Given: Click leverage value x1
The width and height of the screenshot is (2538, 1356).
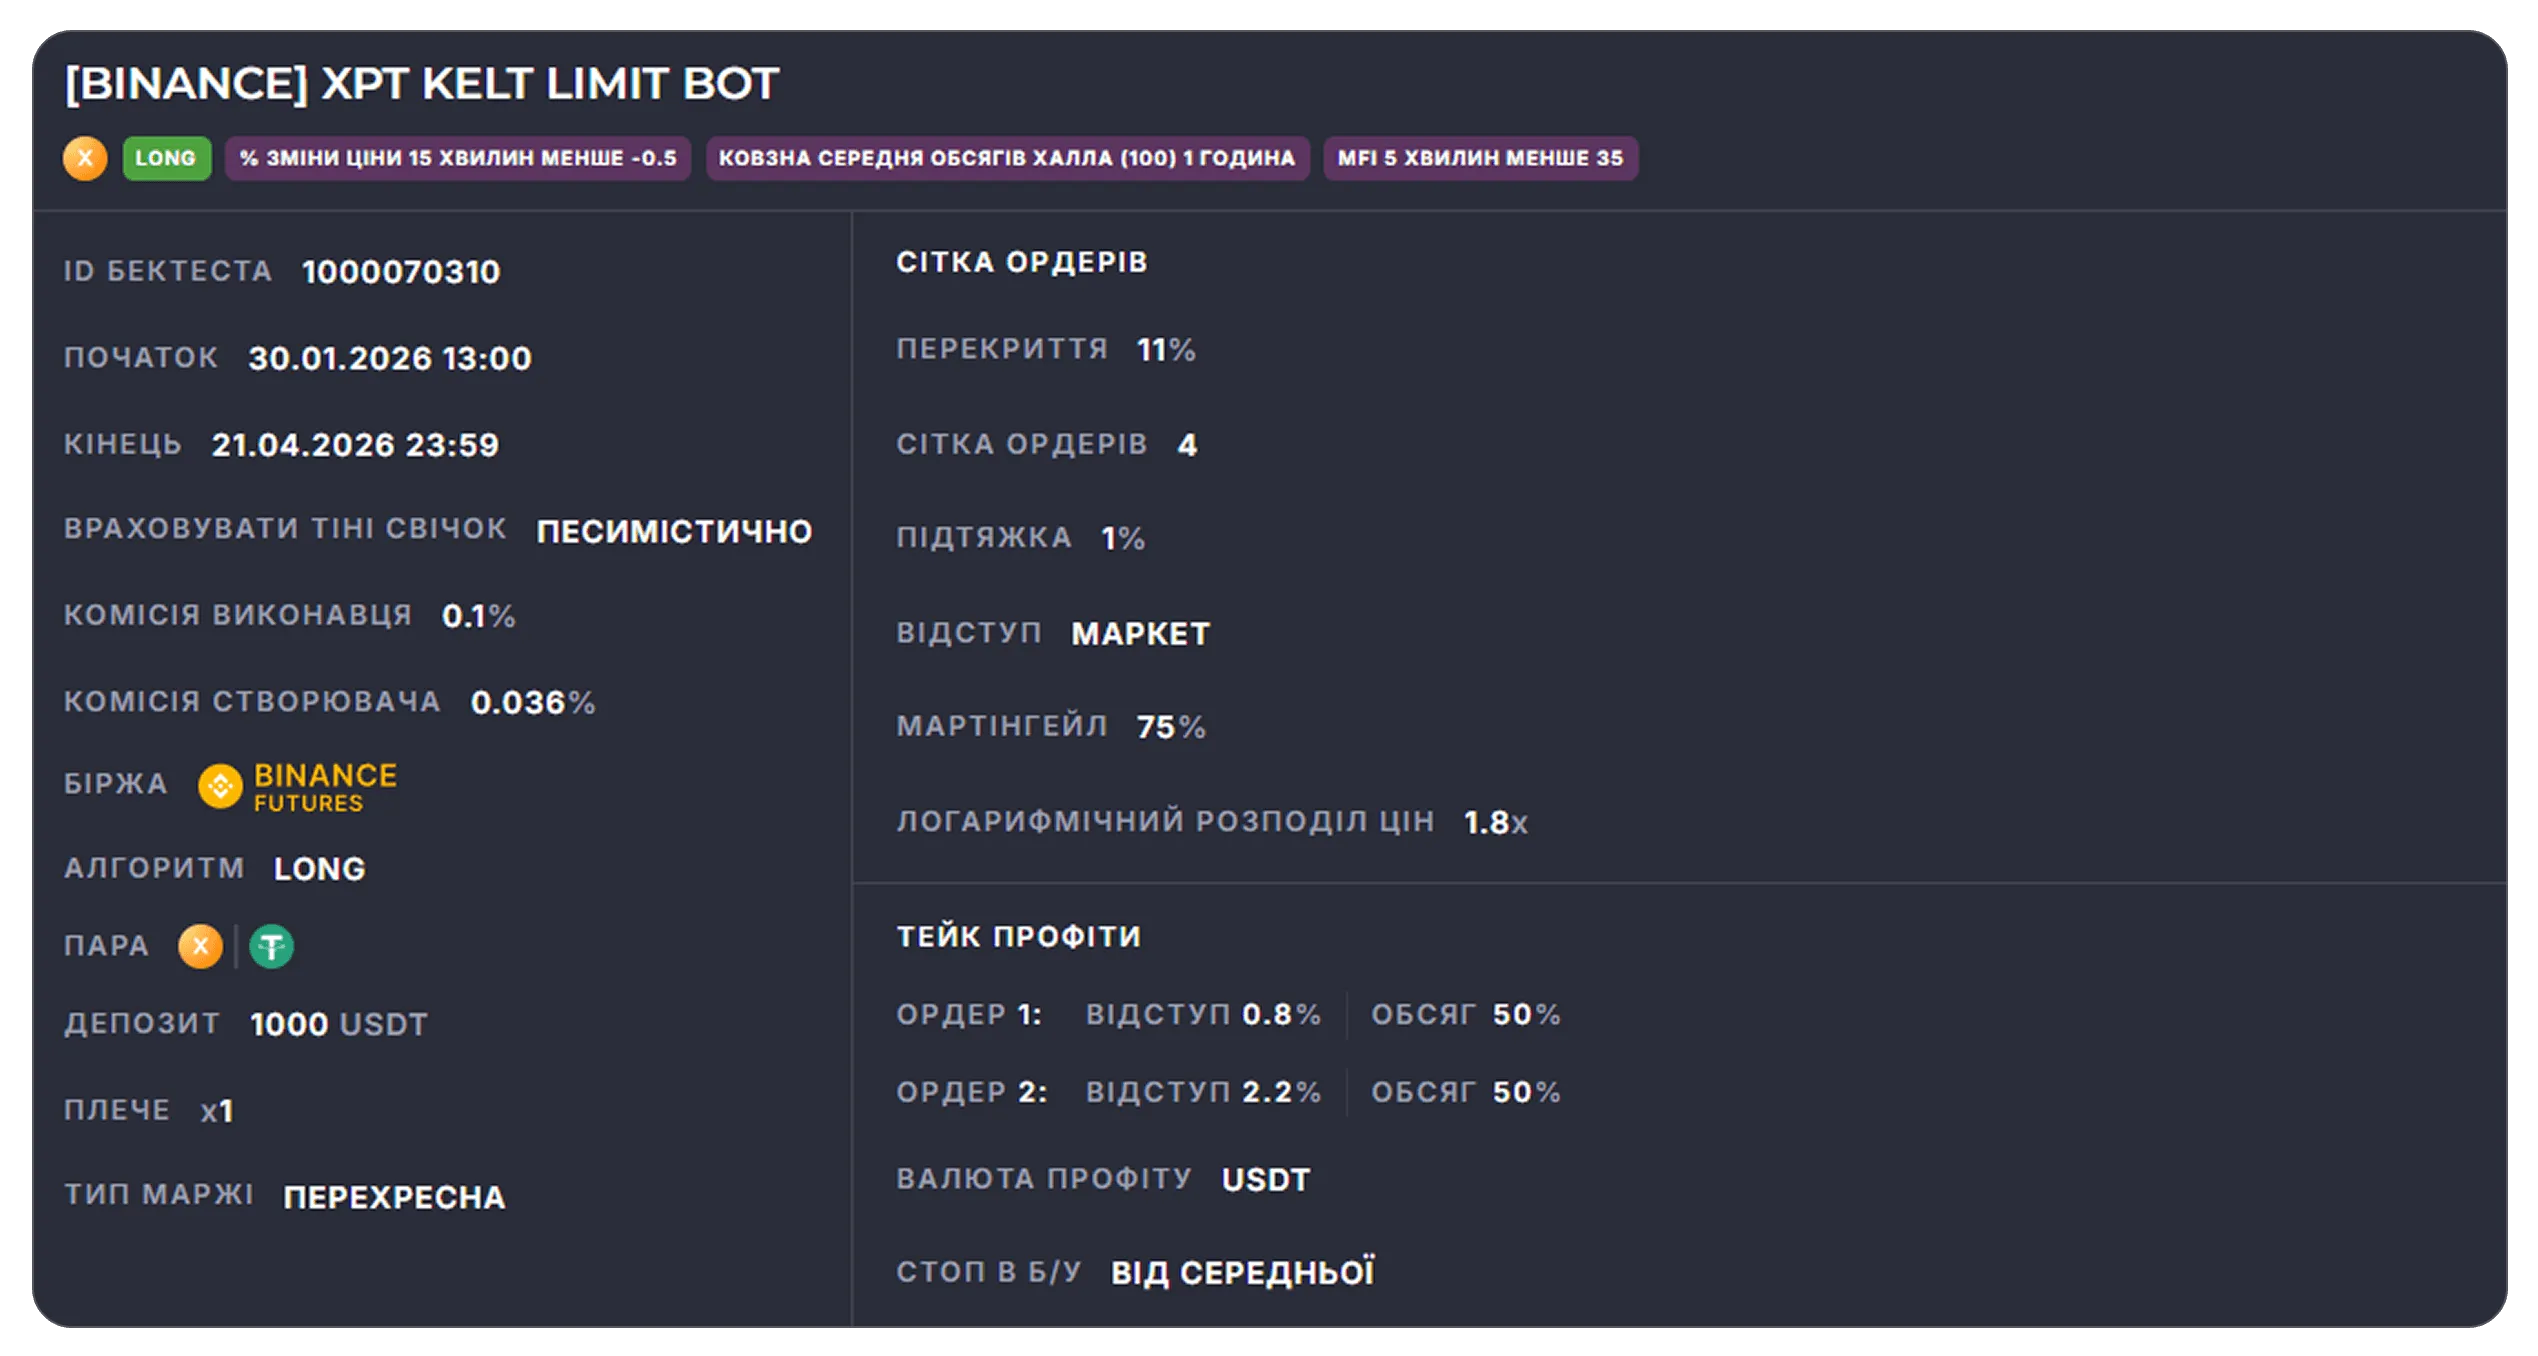Looking at the screenshot, I should click(217, 1111).
